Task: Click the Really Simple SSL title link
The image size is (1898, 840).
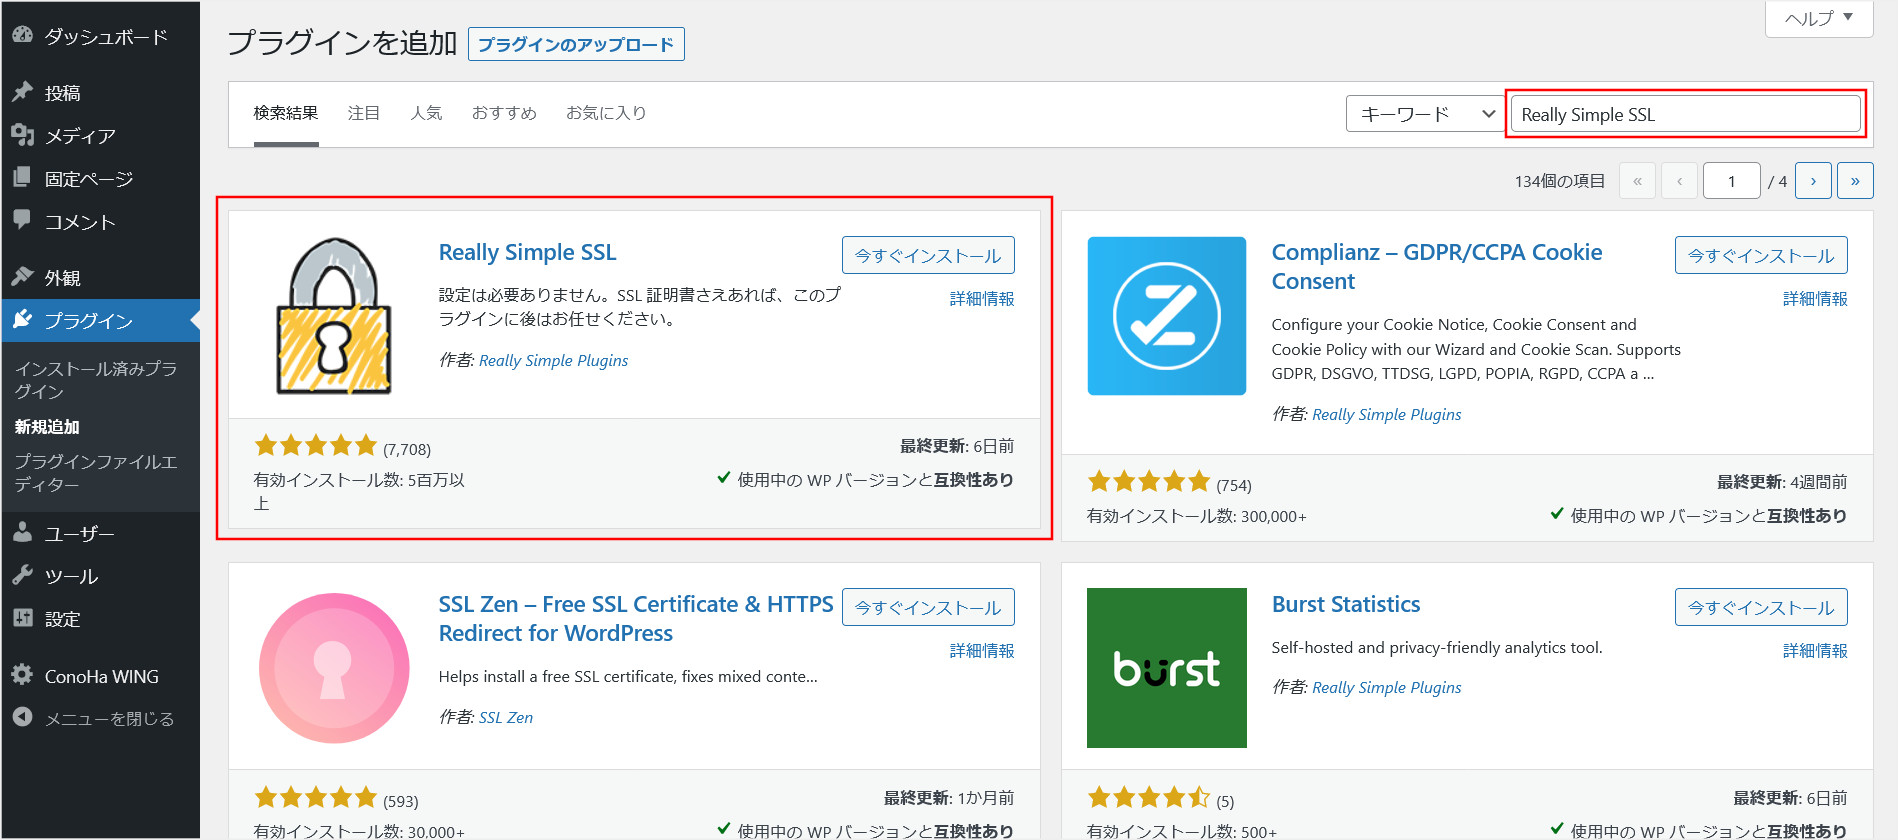Action: tap(527, 253)
